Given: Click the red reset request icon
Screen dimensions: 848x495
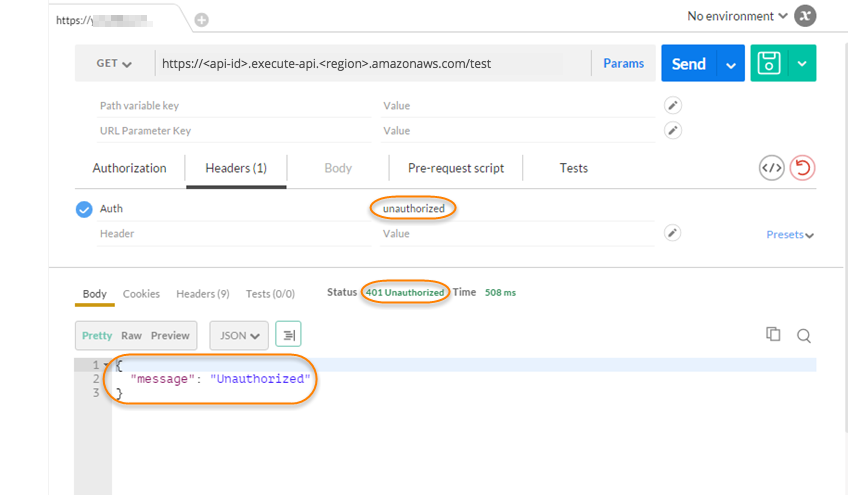Looking at the screenshot, I should click(x=802, y=168).
